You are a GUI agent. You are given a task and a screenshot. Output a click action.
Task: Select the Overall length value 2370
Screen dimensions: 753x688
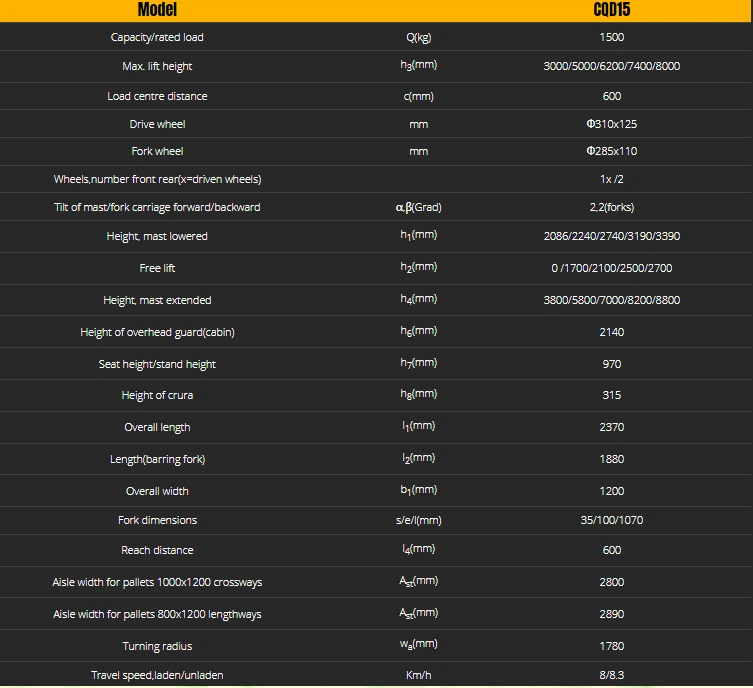pos(612,427)
